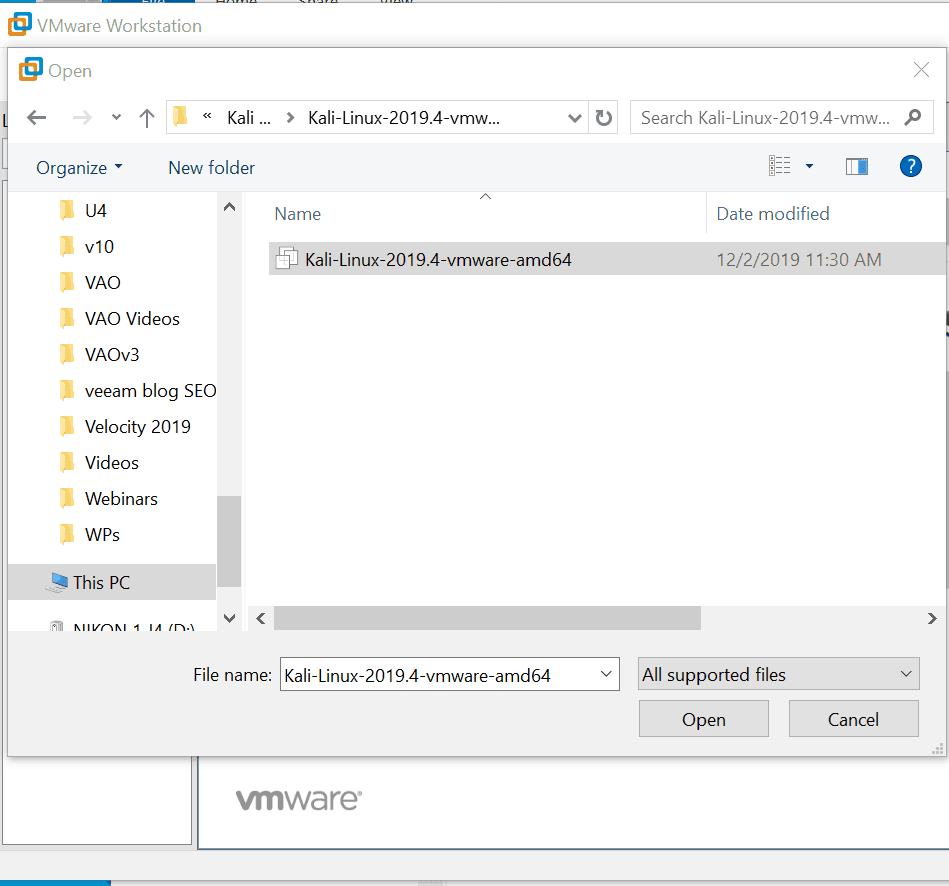Click the file list horizontal scrollbar thumb
This screenshot has width=949, height=886.
coord(487,618)
